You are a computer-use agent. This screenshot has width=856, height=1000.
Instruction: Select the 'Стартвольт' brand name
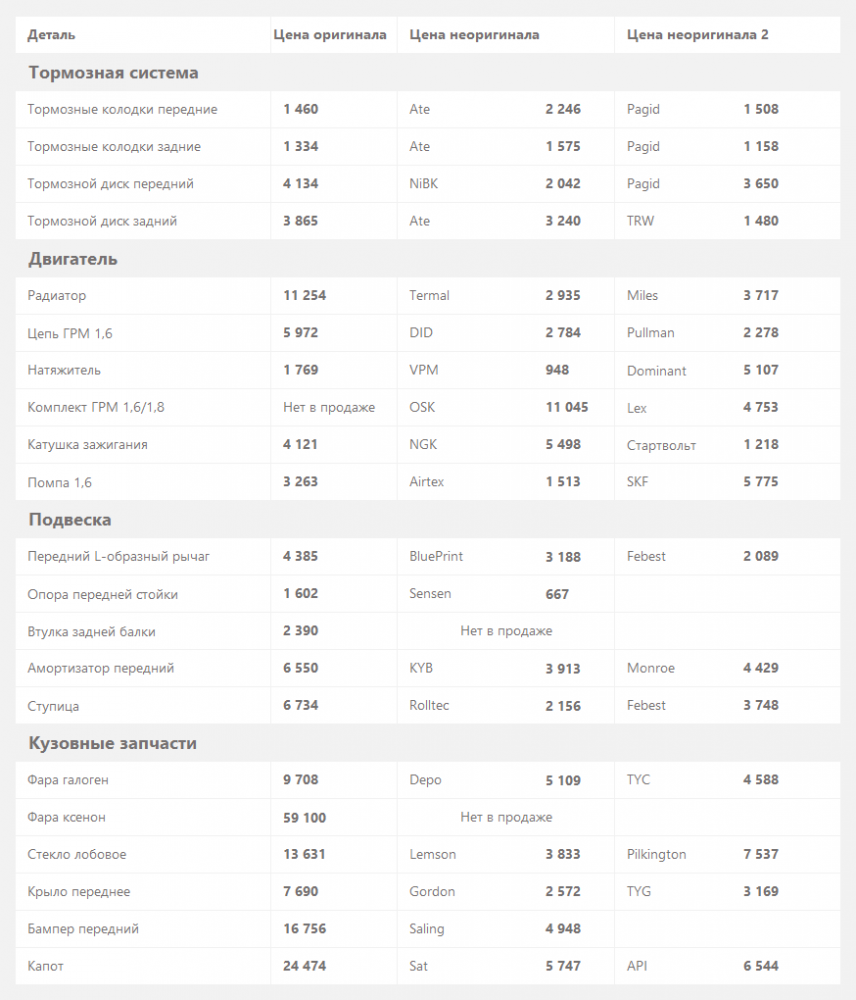point(661,445)
